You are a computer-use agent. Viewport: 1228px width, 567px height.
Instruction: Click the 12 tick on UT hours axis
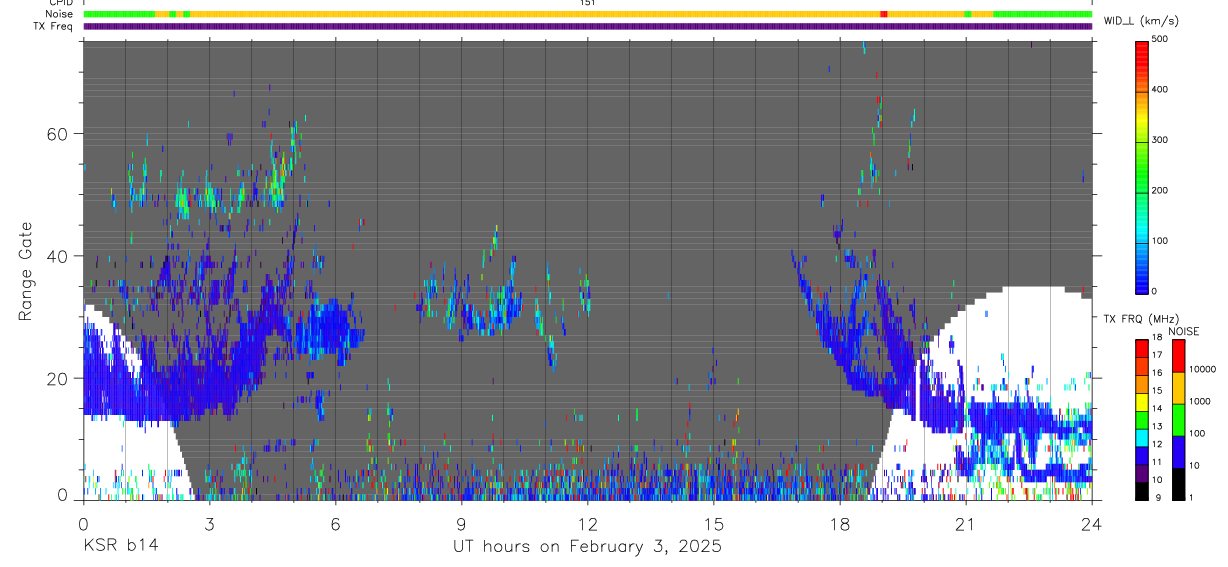coord(587,523)
